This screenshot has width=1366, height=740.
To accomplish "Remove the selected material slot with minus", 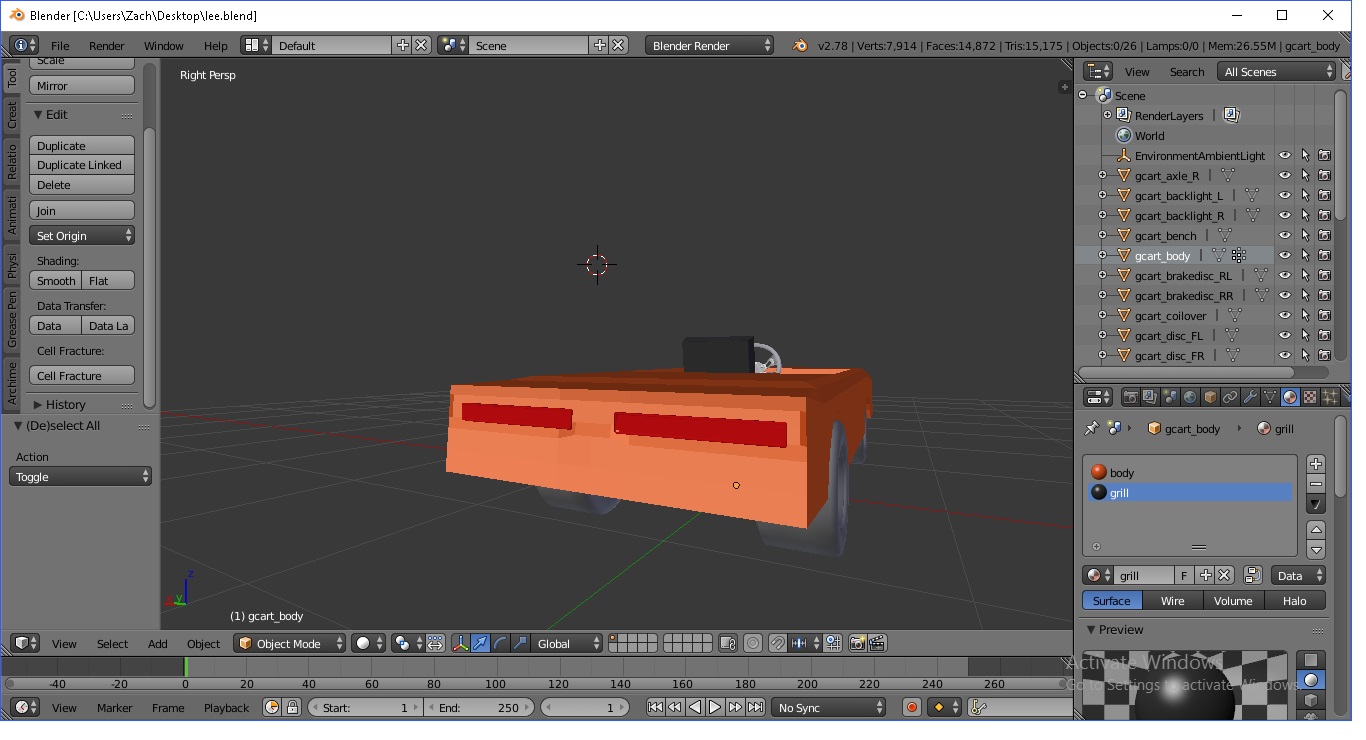I will tap(1316, 484).
